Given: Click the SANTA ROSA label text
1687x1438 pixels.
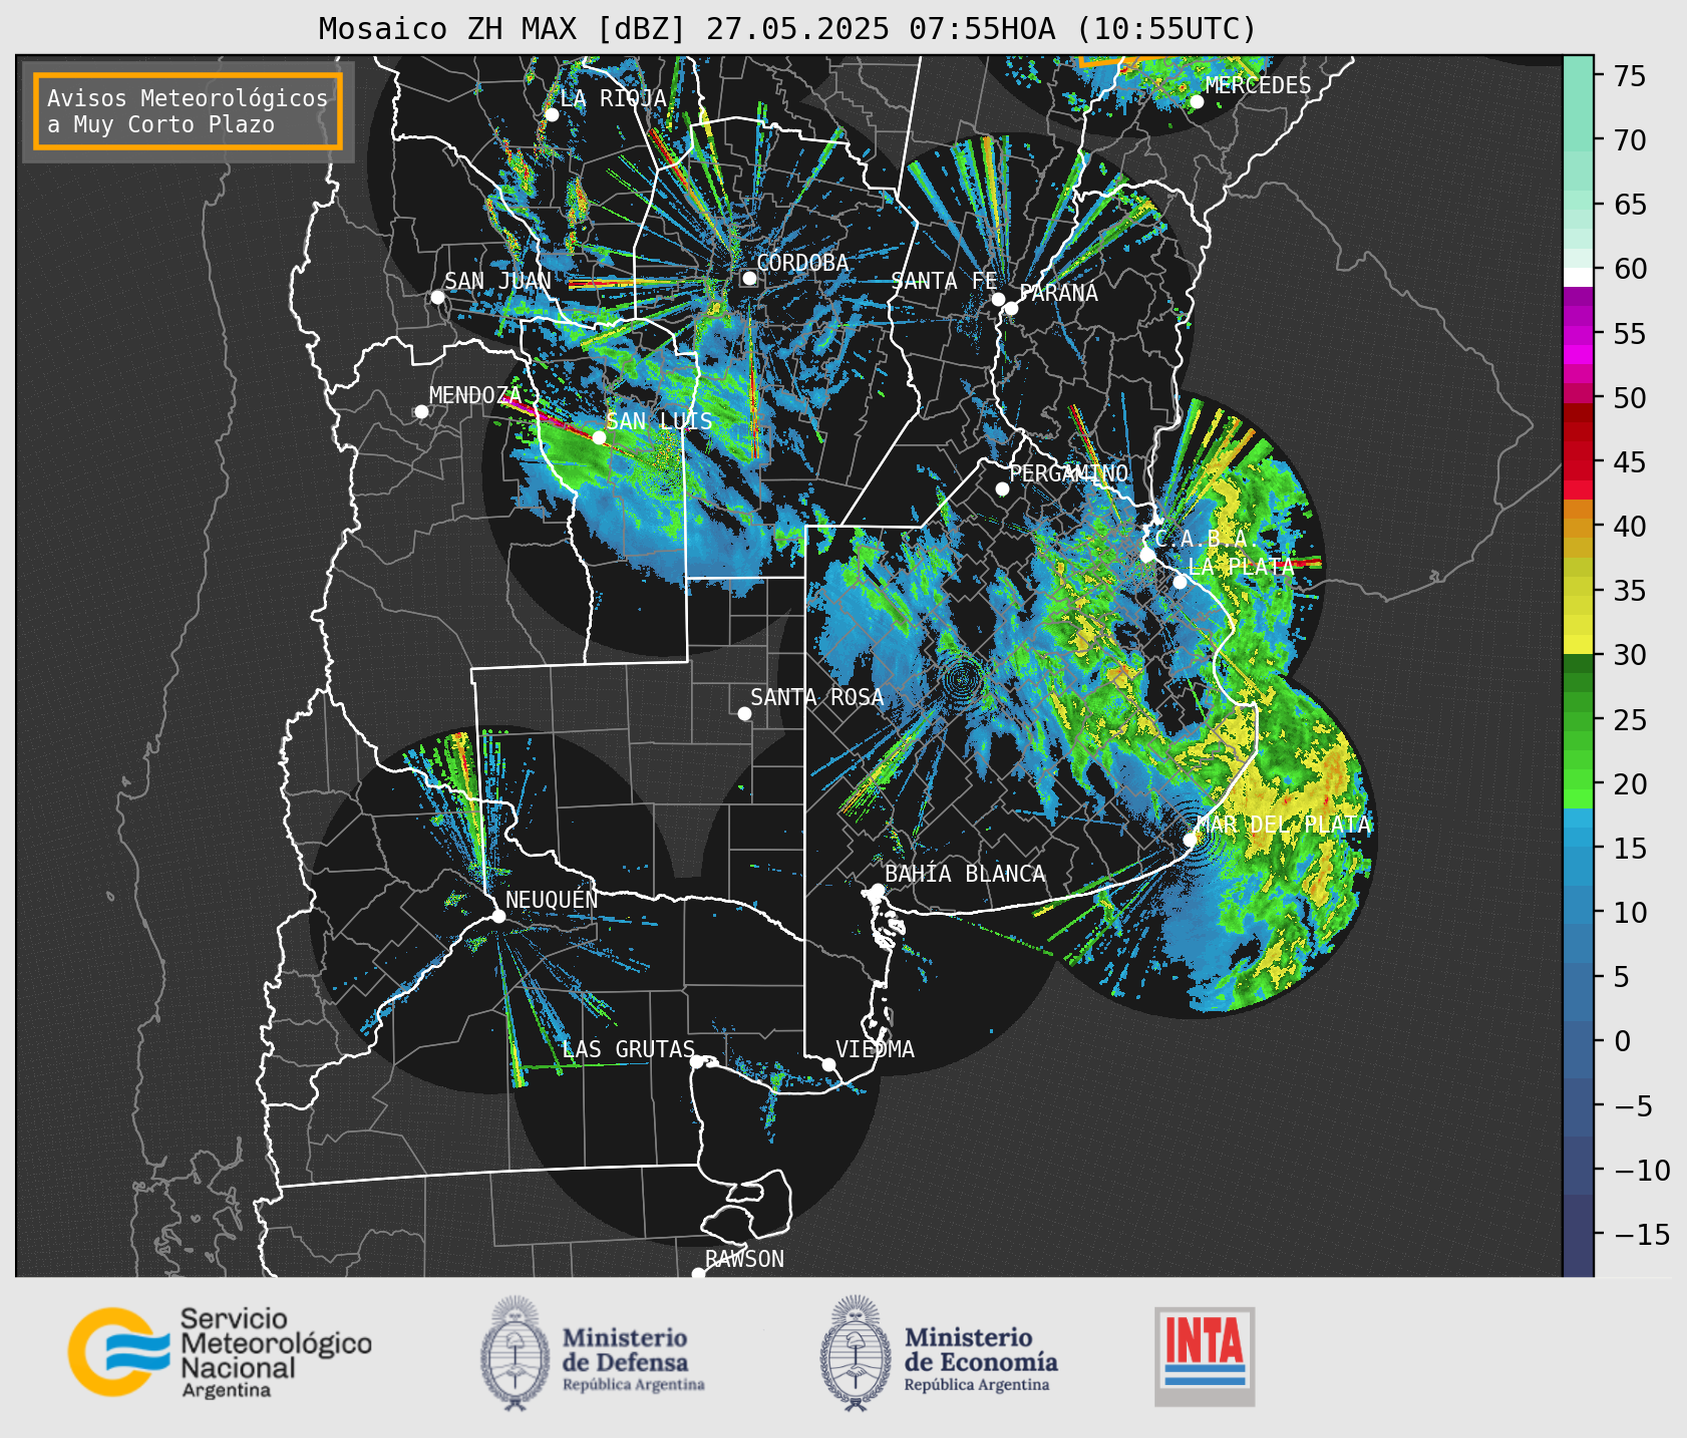Looking at the screenshot, I should tap(817, 697).
